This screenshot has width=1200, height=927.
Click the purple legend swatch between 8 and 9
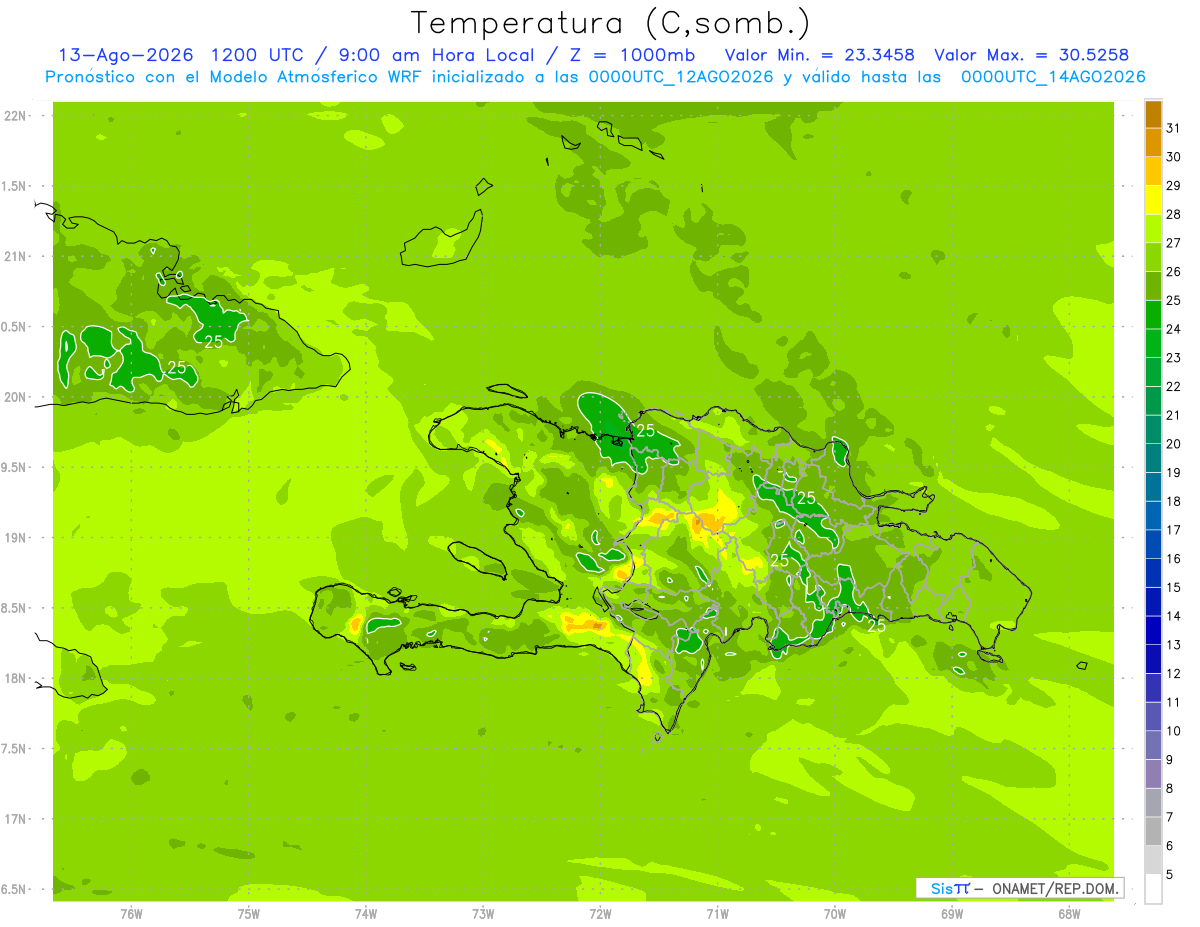[1153, 774]
